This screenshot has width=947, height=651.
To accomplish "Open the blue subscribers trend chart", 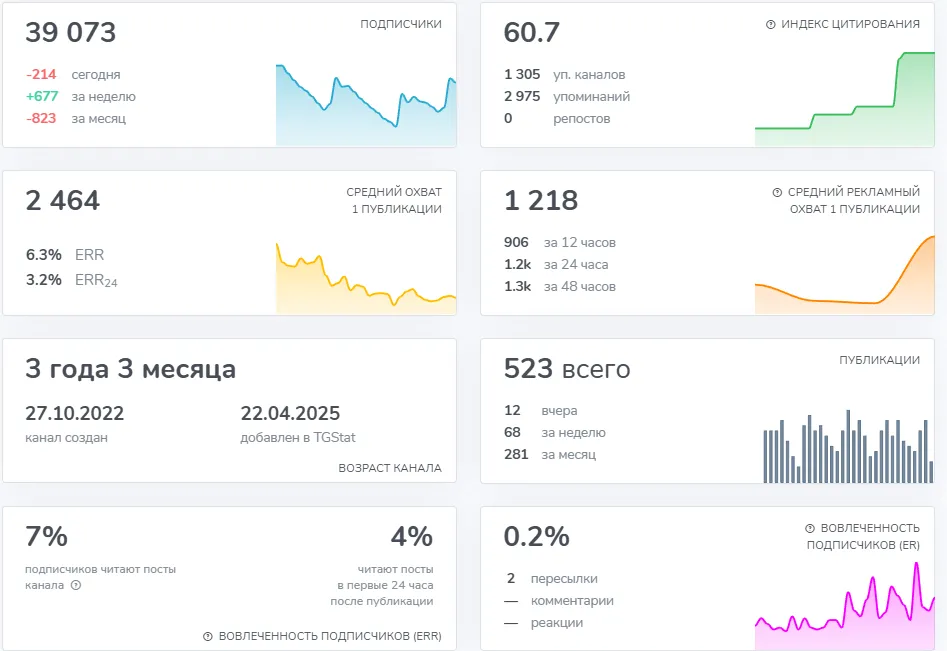I will [x=366, y=104].
